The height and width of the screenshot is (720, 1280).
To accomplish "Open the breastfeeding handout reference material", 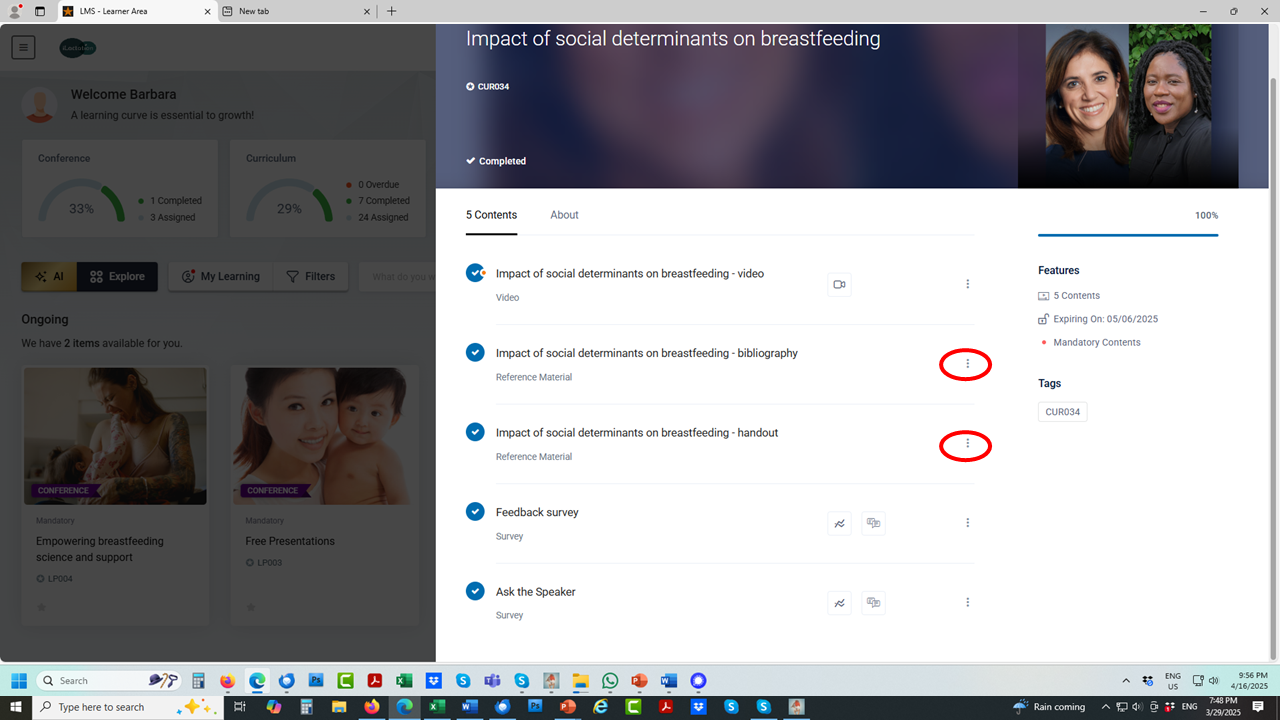I will (x=637, y=433).
